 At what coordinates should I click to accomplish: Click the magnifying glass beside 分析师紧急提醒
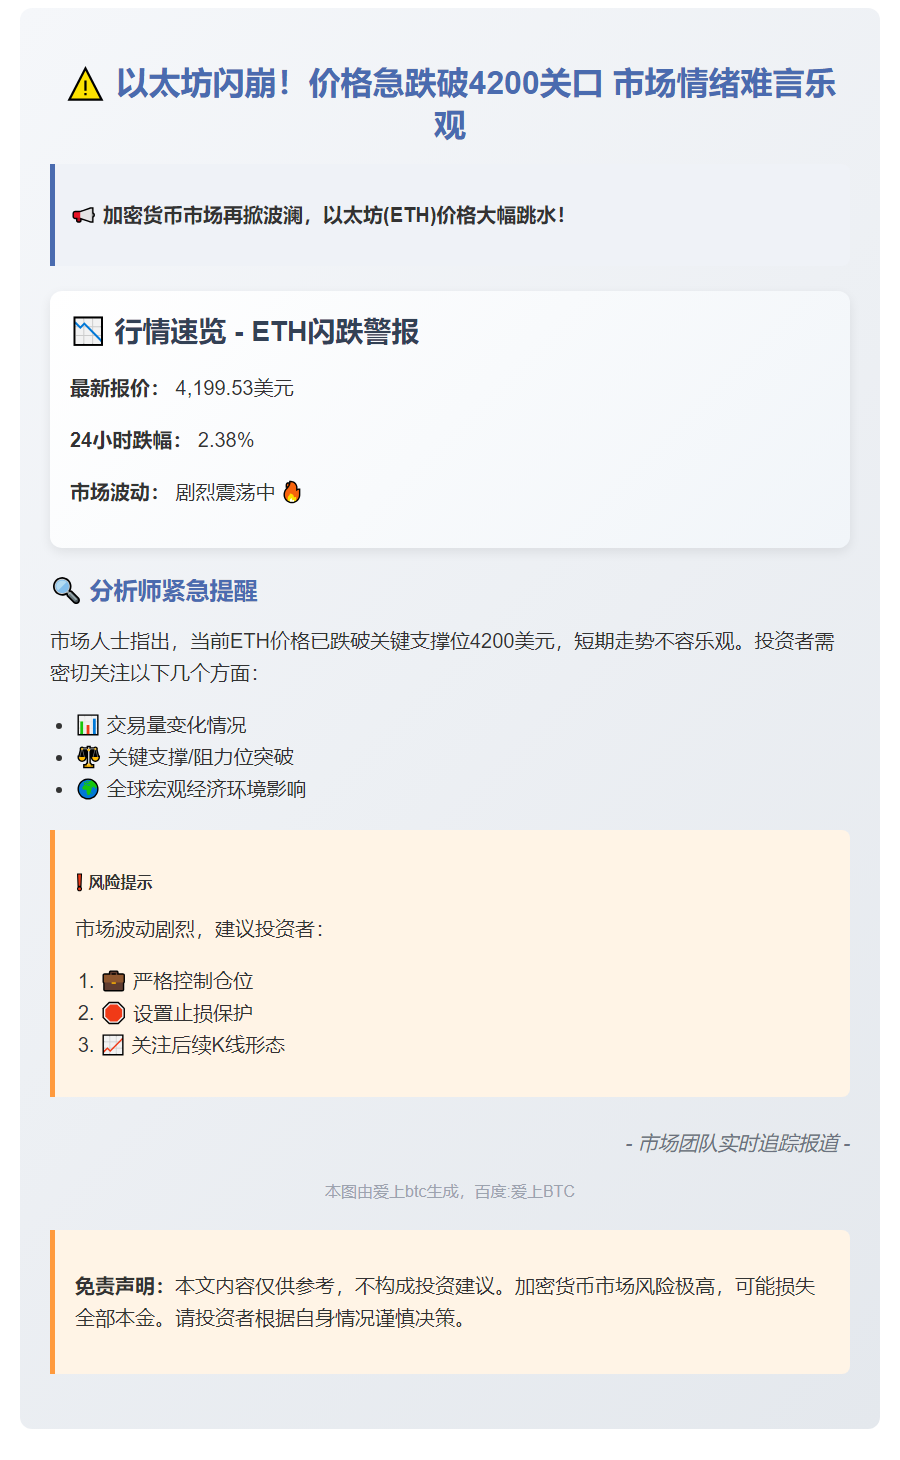coord(66,591)
